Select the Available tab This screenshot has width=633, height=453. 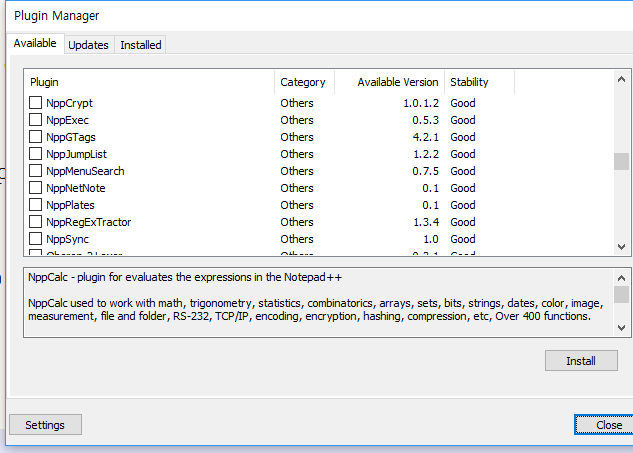click(35, 43)
